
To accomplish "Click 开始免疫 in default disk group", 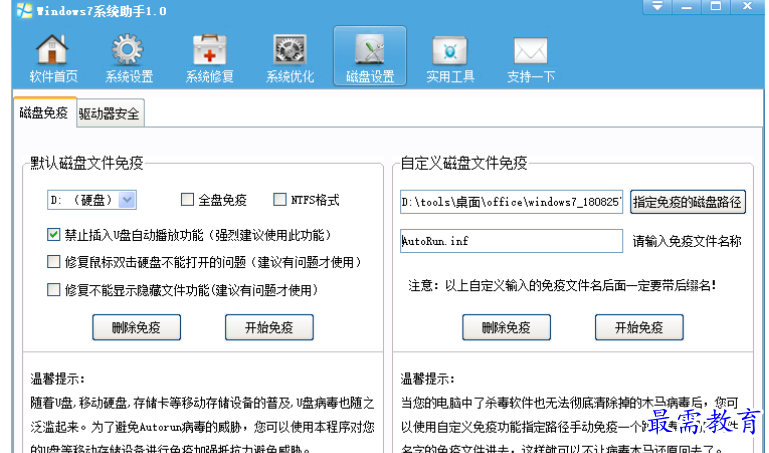I will point(269,327).
